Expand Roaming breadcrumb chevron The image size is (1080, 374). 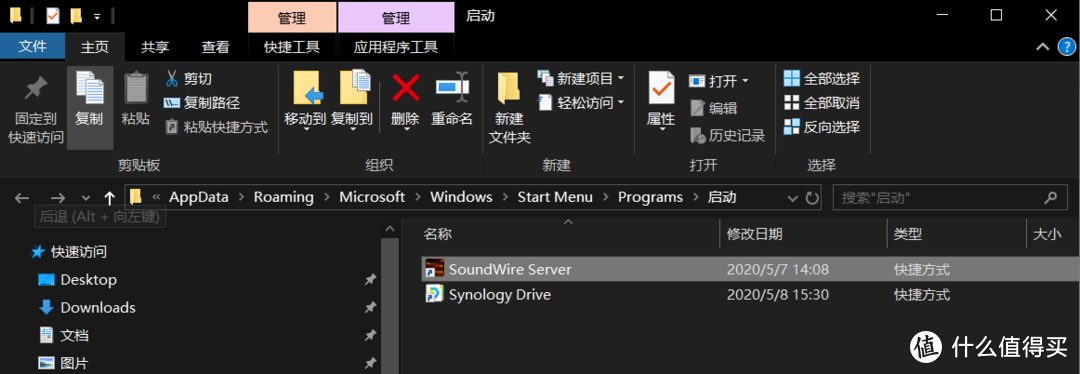pos(326,198)
